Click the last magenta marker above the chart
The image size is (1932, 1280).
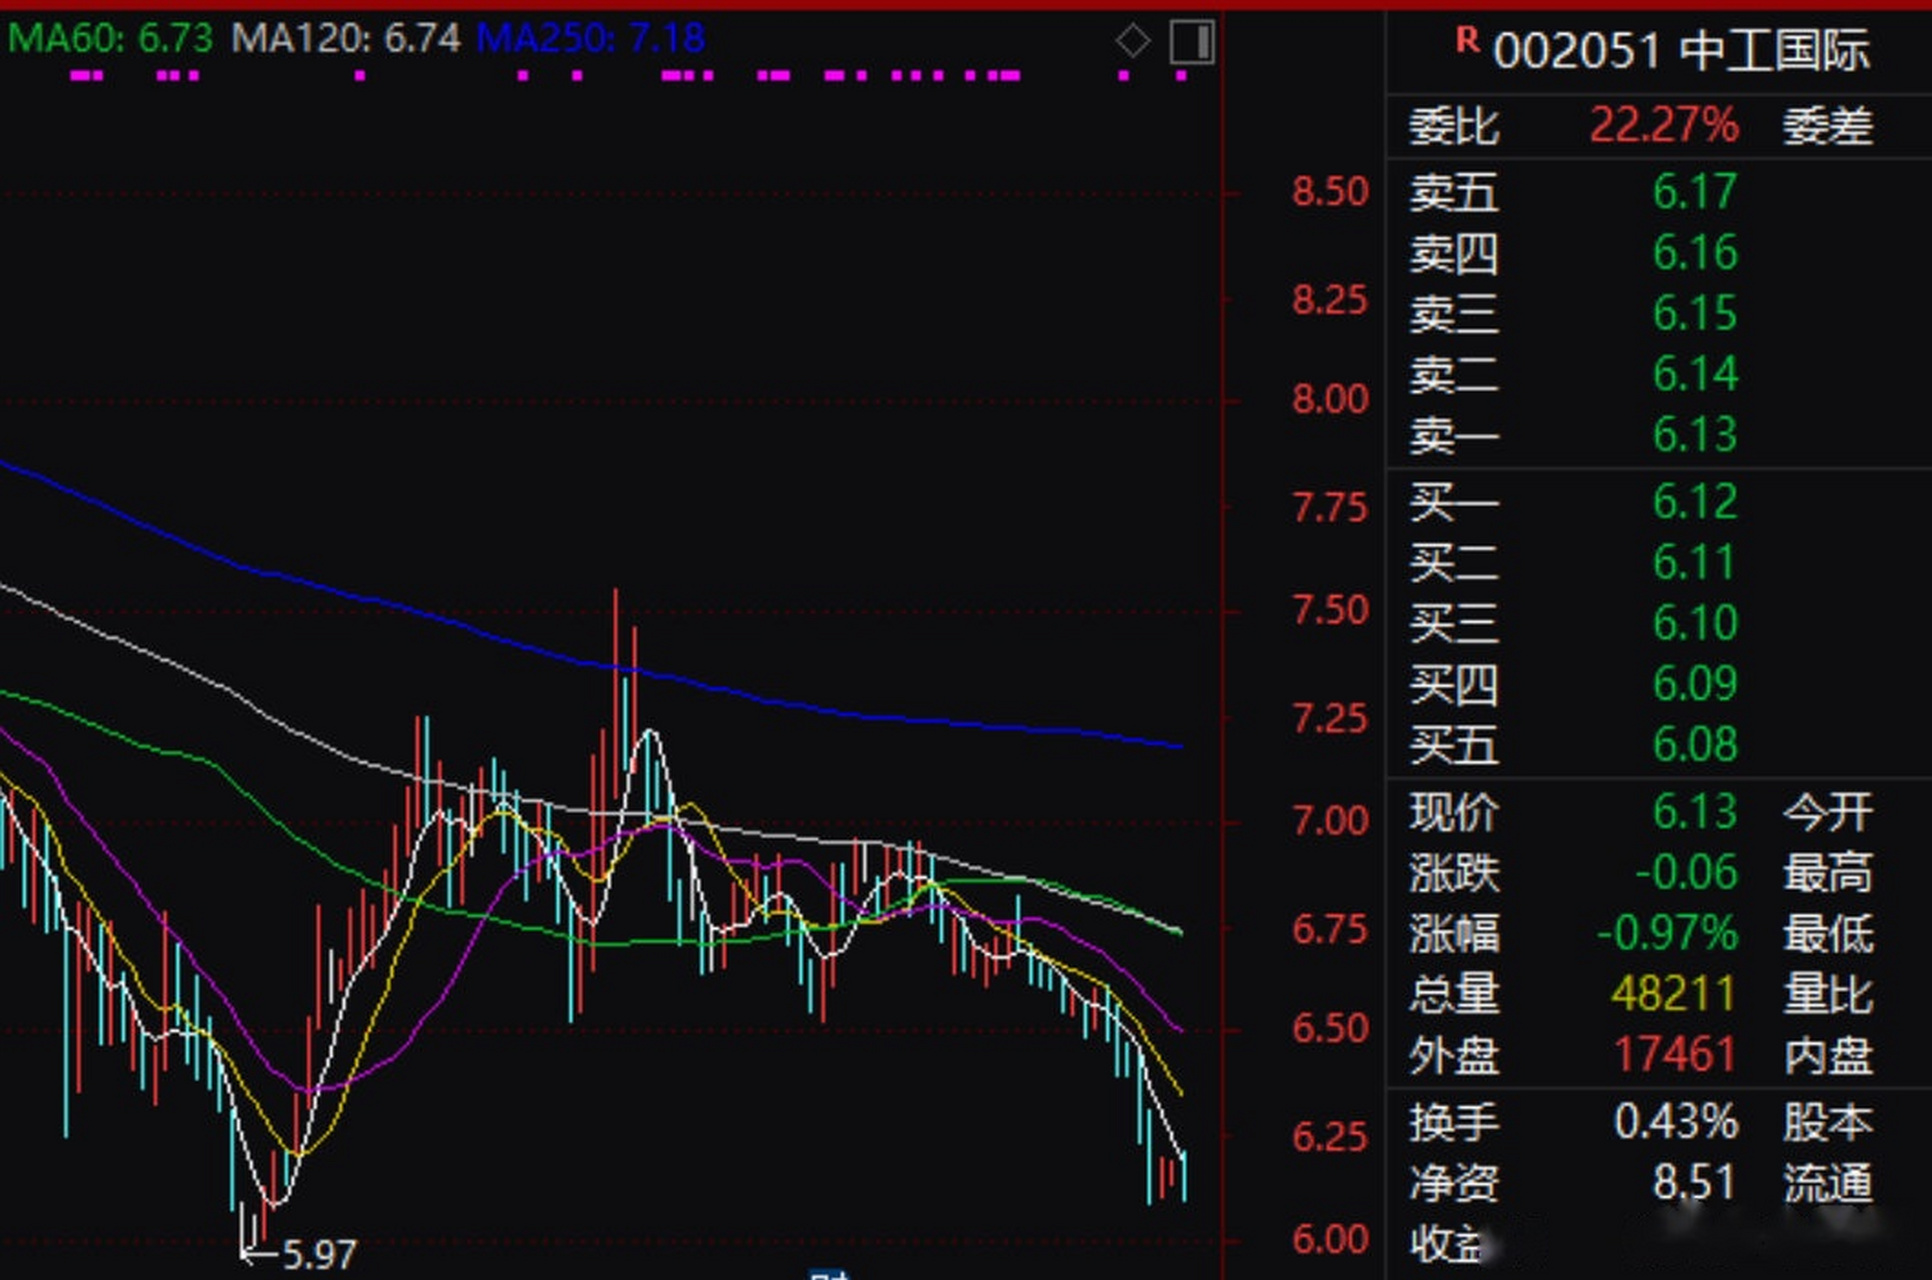[x=1181, y=76]
